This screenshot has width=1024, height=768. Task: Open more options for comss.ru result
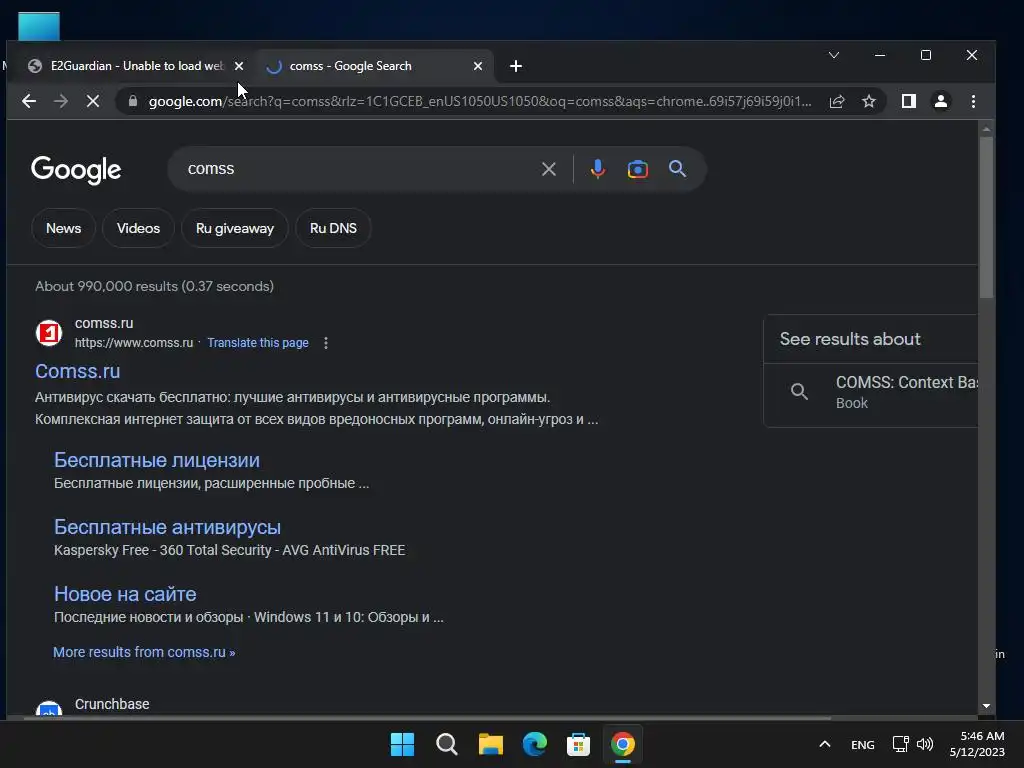pyautogui.click(x=326, y=343)
